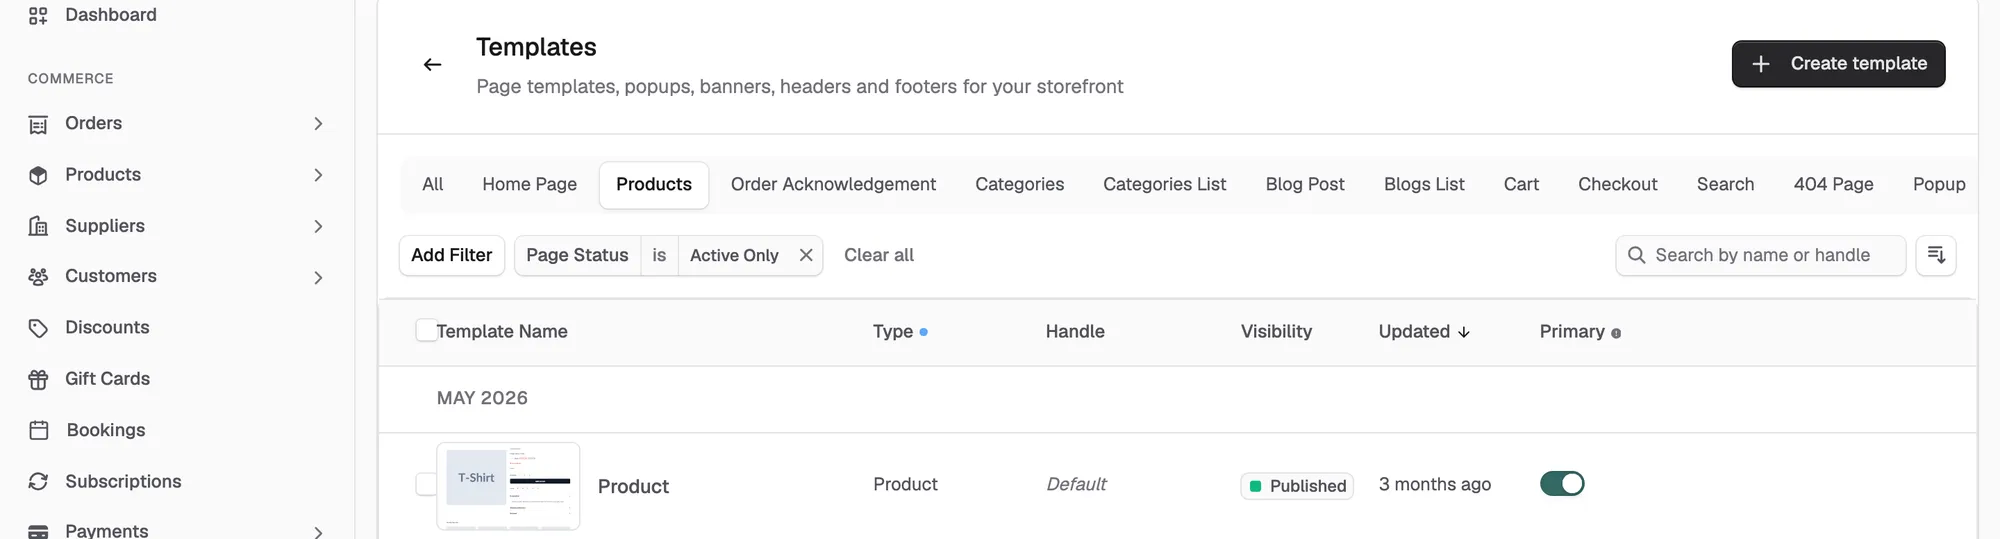Open the Active Only value dropdown
This screenshot has height=539, width=2000.
(x=734, y=255)
